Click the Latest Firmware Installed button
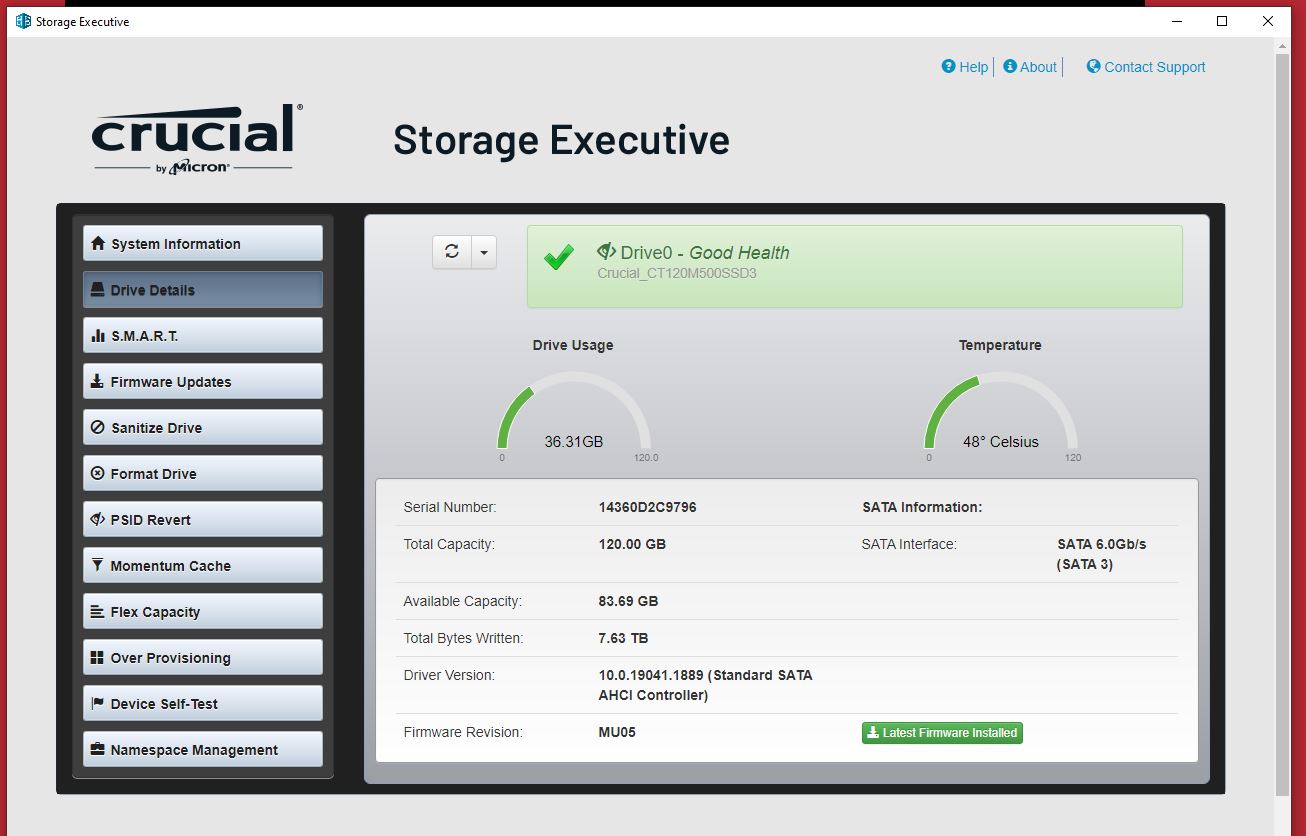1306x836 pixels. click(942, 733)
